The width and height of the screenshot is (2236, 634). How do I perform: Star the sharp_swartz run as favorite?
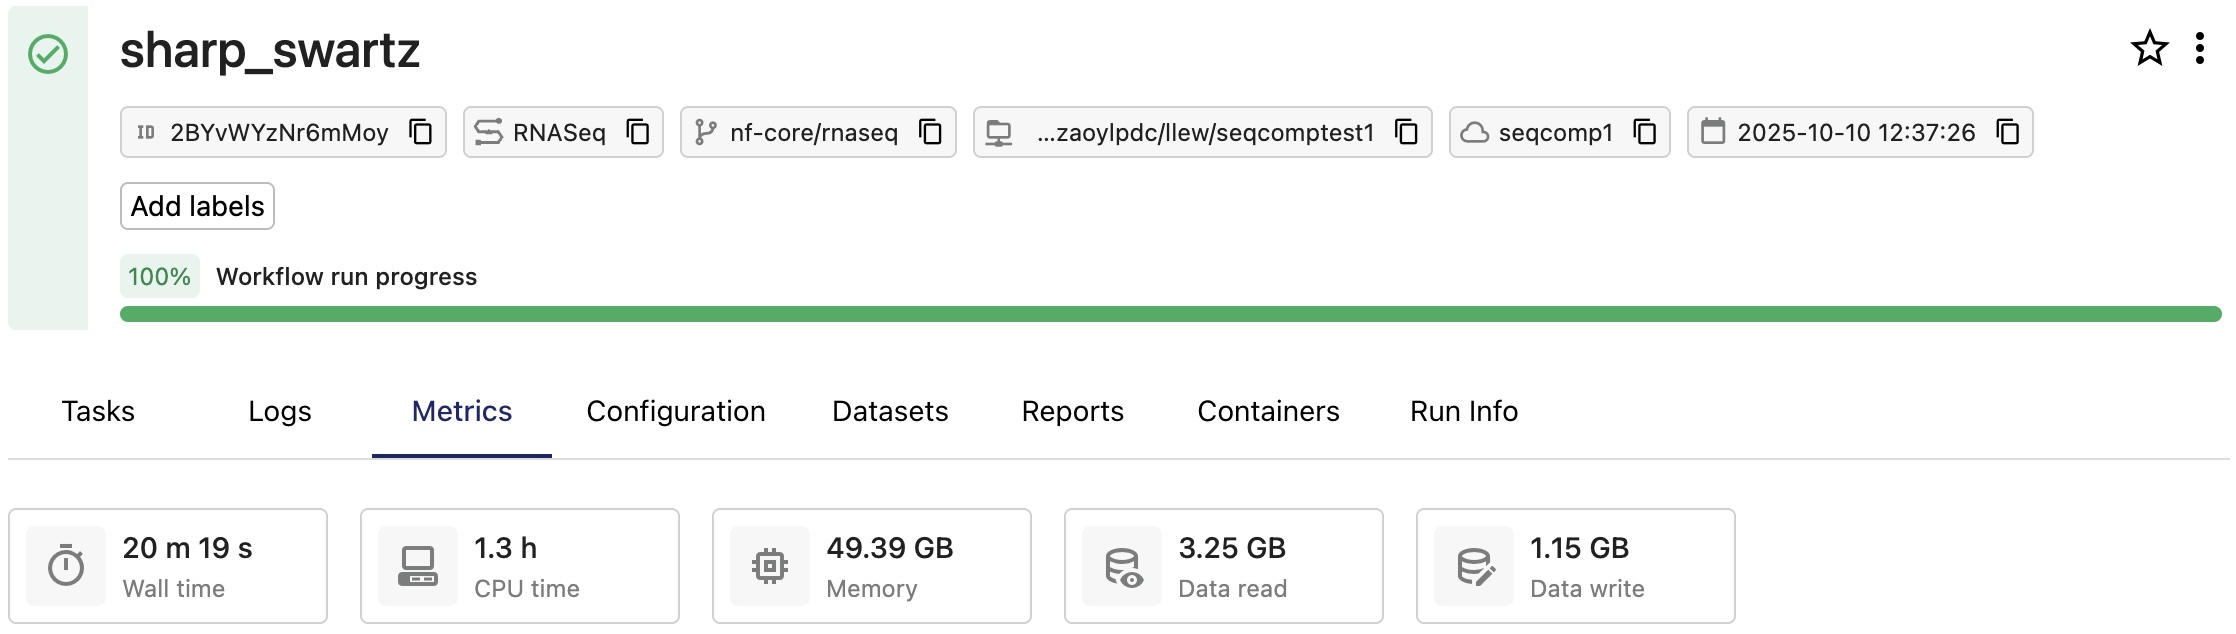click(2149, 49)
